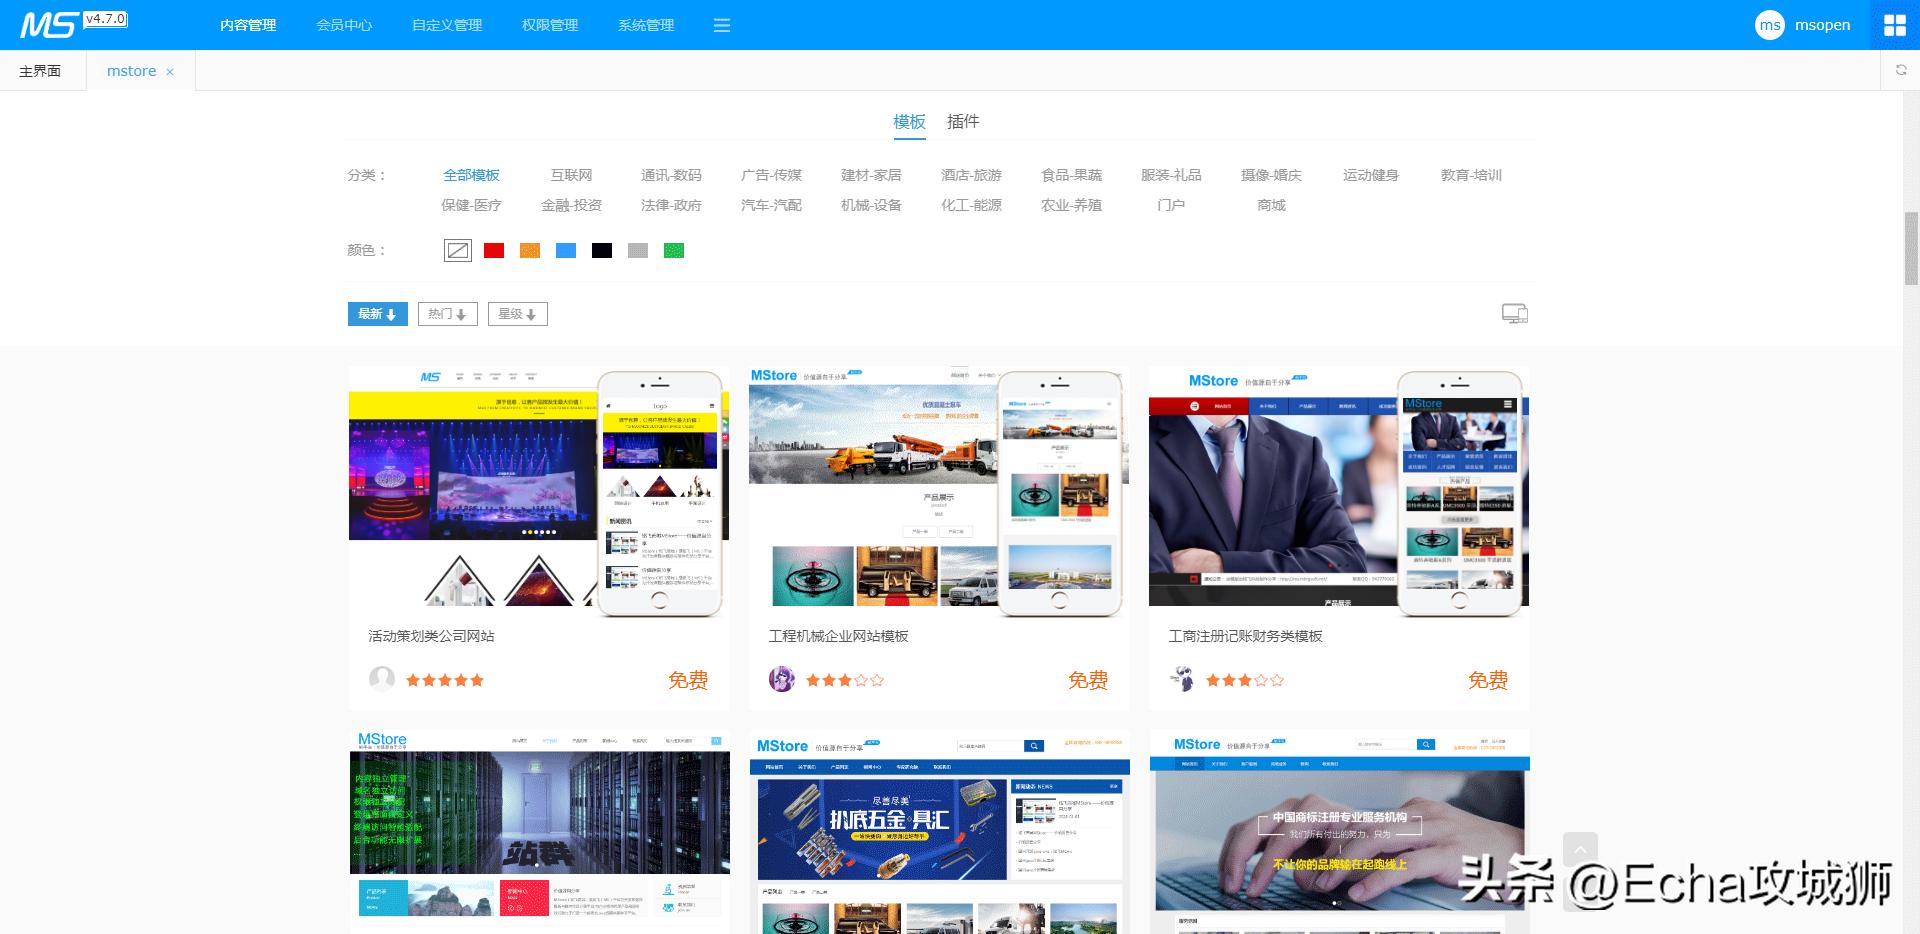Screen dimensions: 1920x934
Task: Toggle the gray color filter
Action: pos(638,250)
